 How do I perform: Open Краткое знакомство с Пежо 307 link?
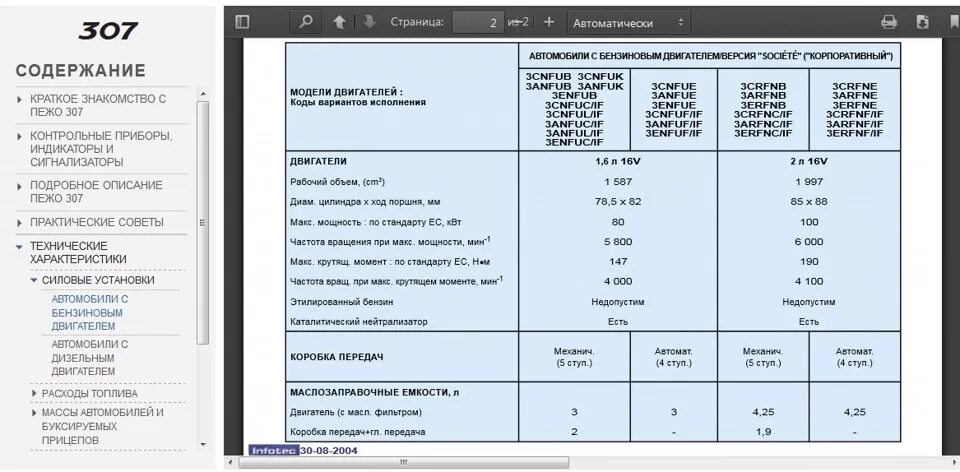point(98,105)
